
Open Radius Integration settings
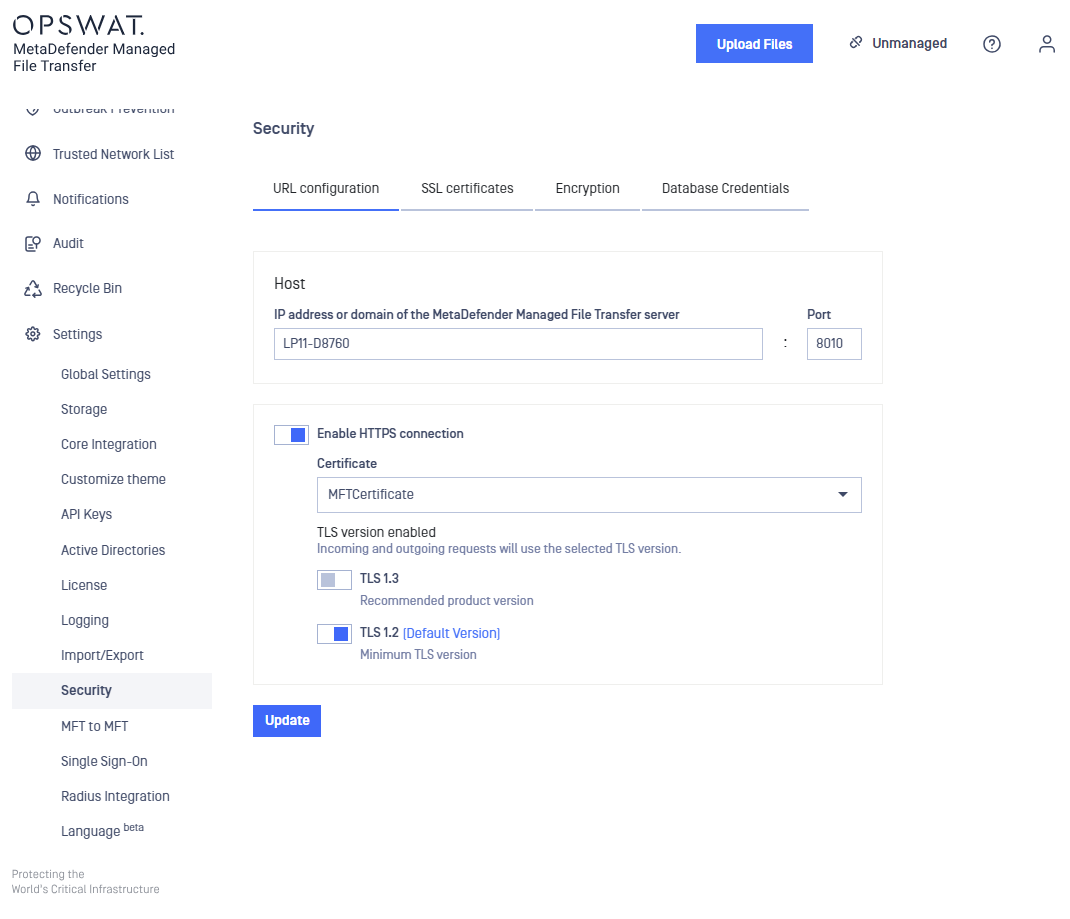(115, 796)
